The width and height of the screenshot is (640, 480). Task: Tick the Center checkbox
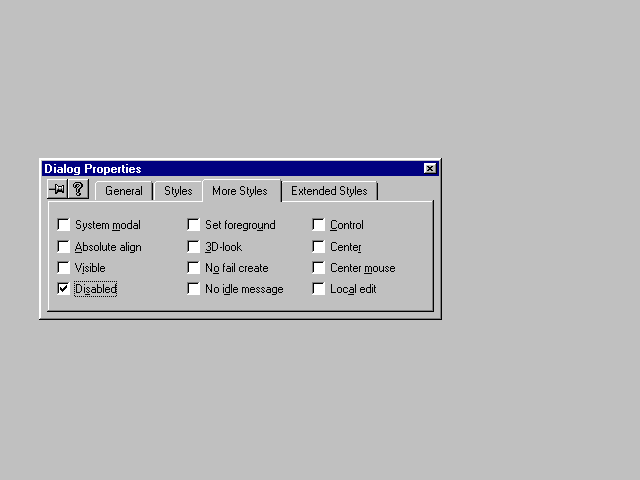(x=319, y=247)
